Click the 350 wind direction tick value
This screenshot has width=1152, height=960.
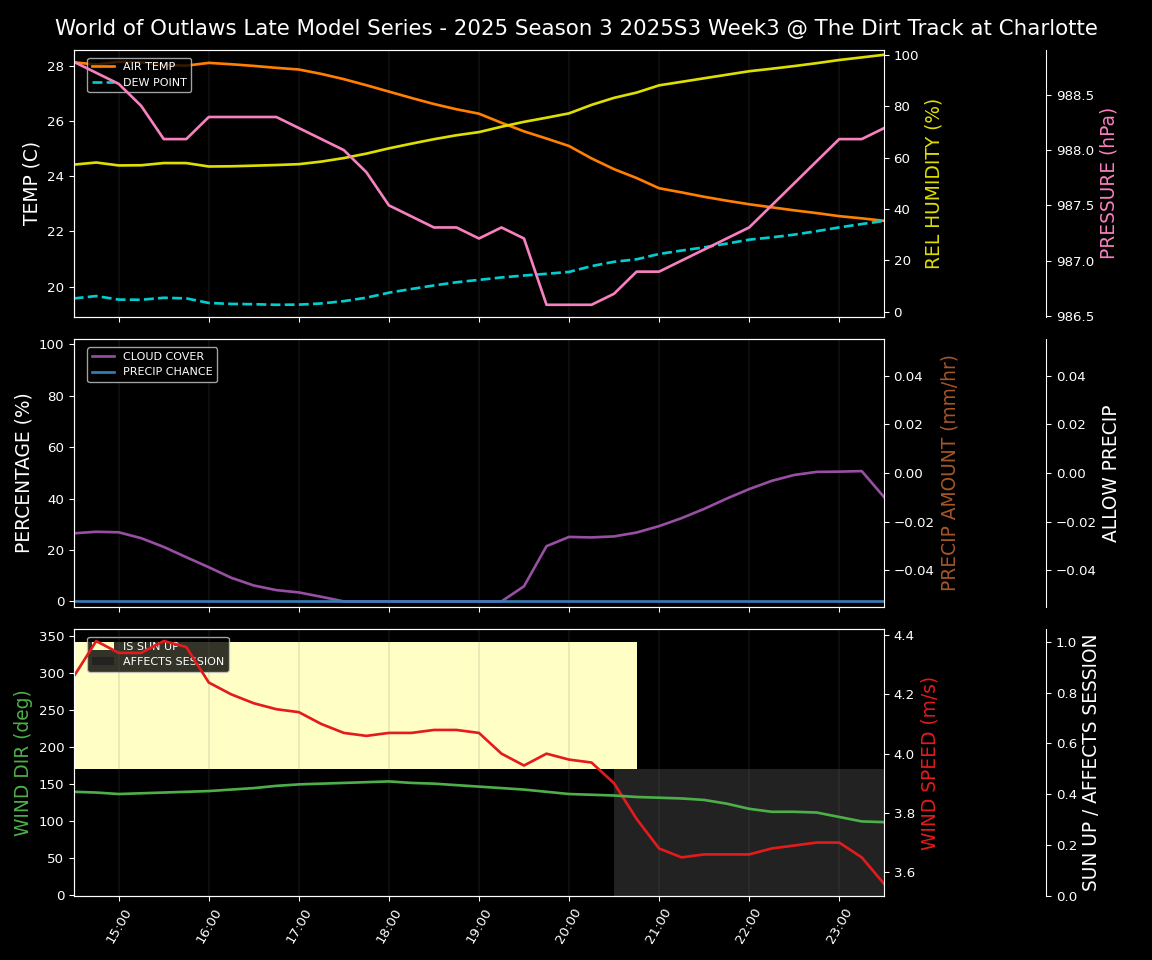(x=54, y=637)
